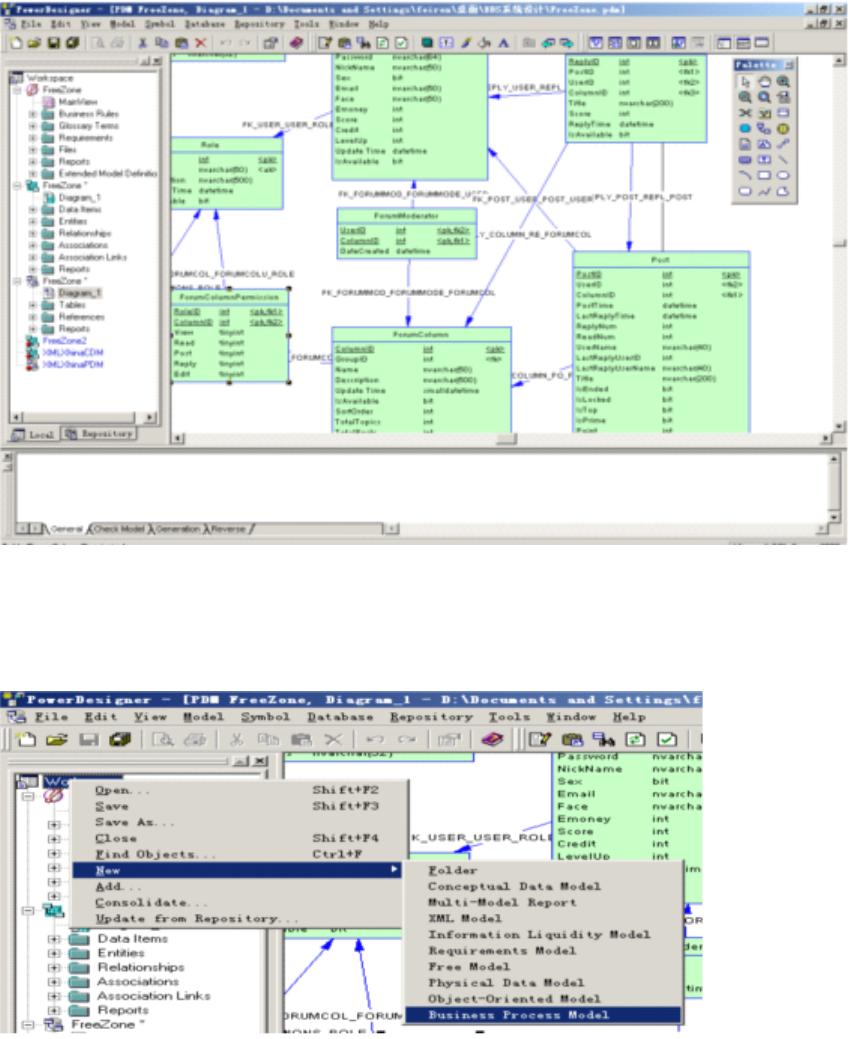The width and height of the screenshot is (853, 1039).
Task: Select Save As... in context menu
Action: click(237, 822)
